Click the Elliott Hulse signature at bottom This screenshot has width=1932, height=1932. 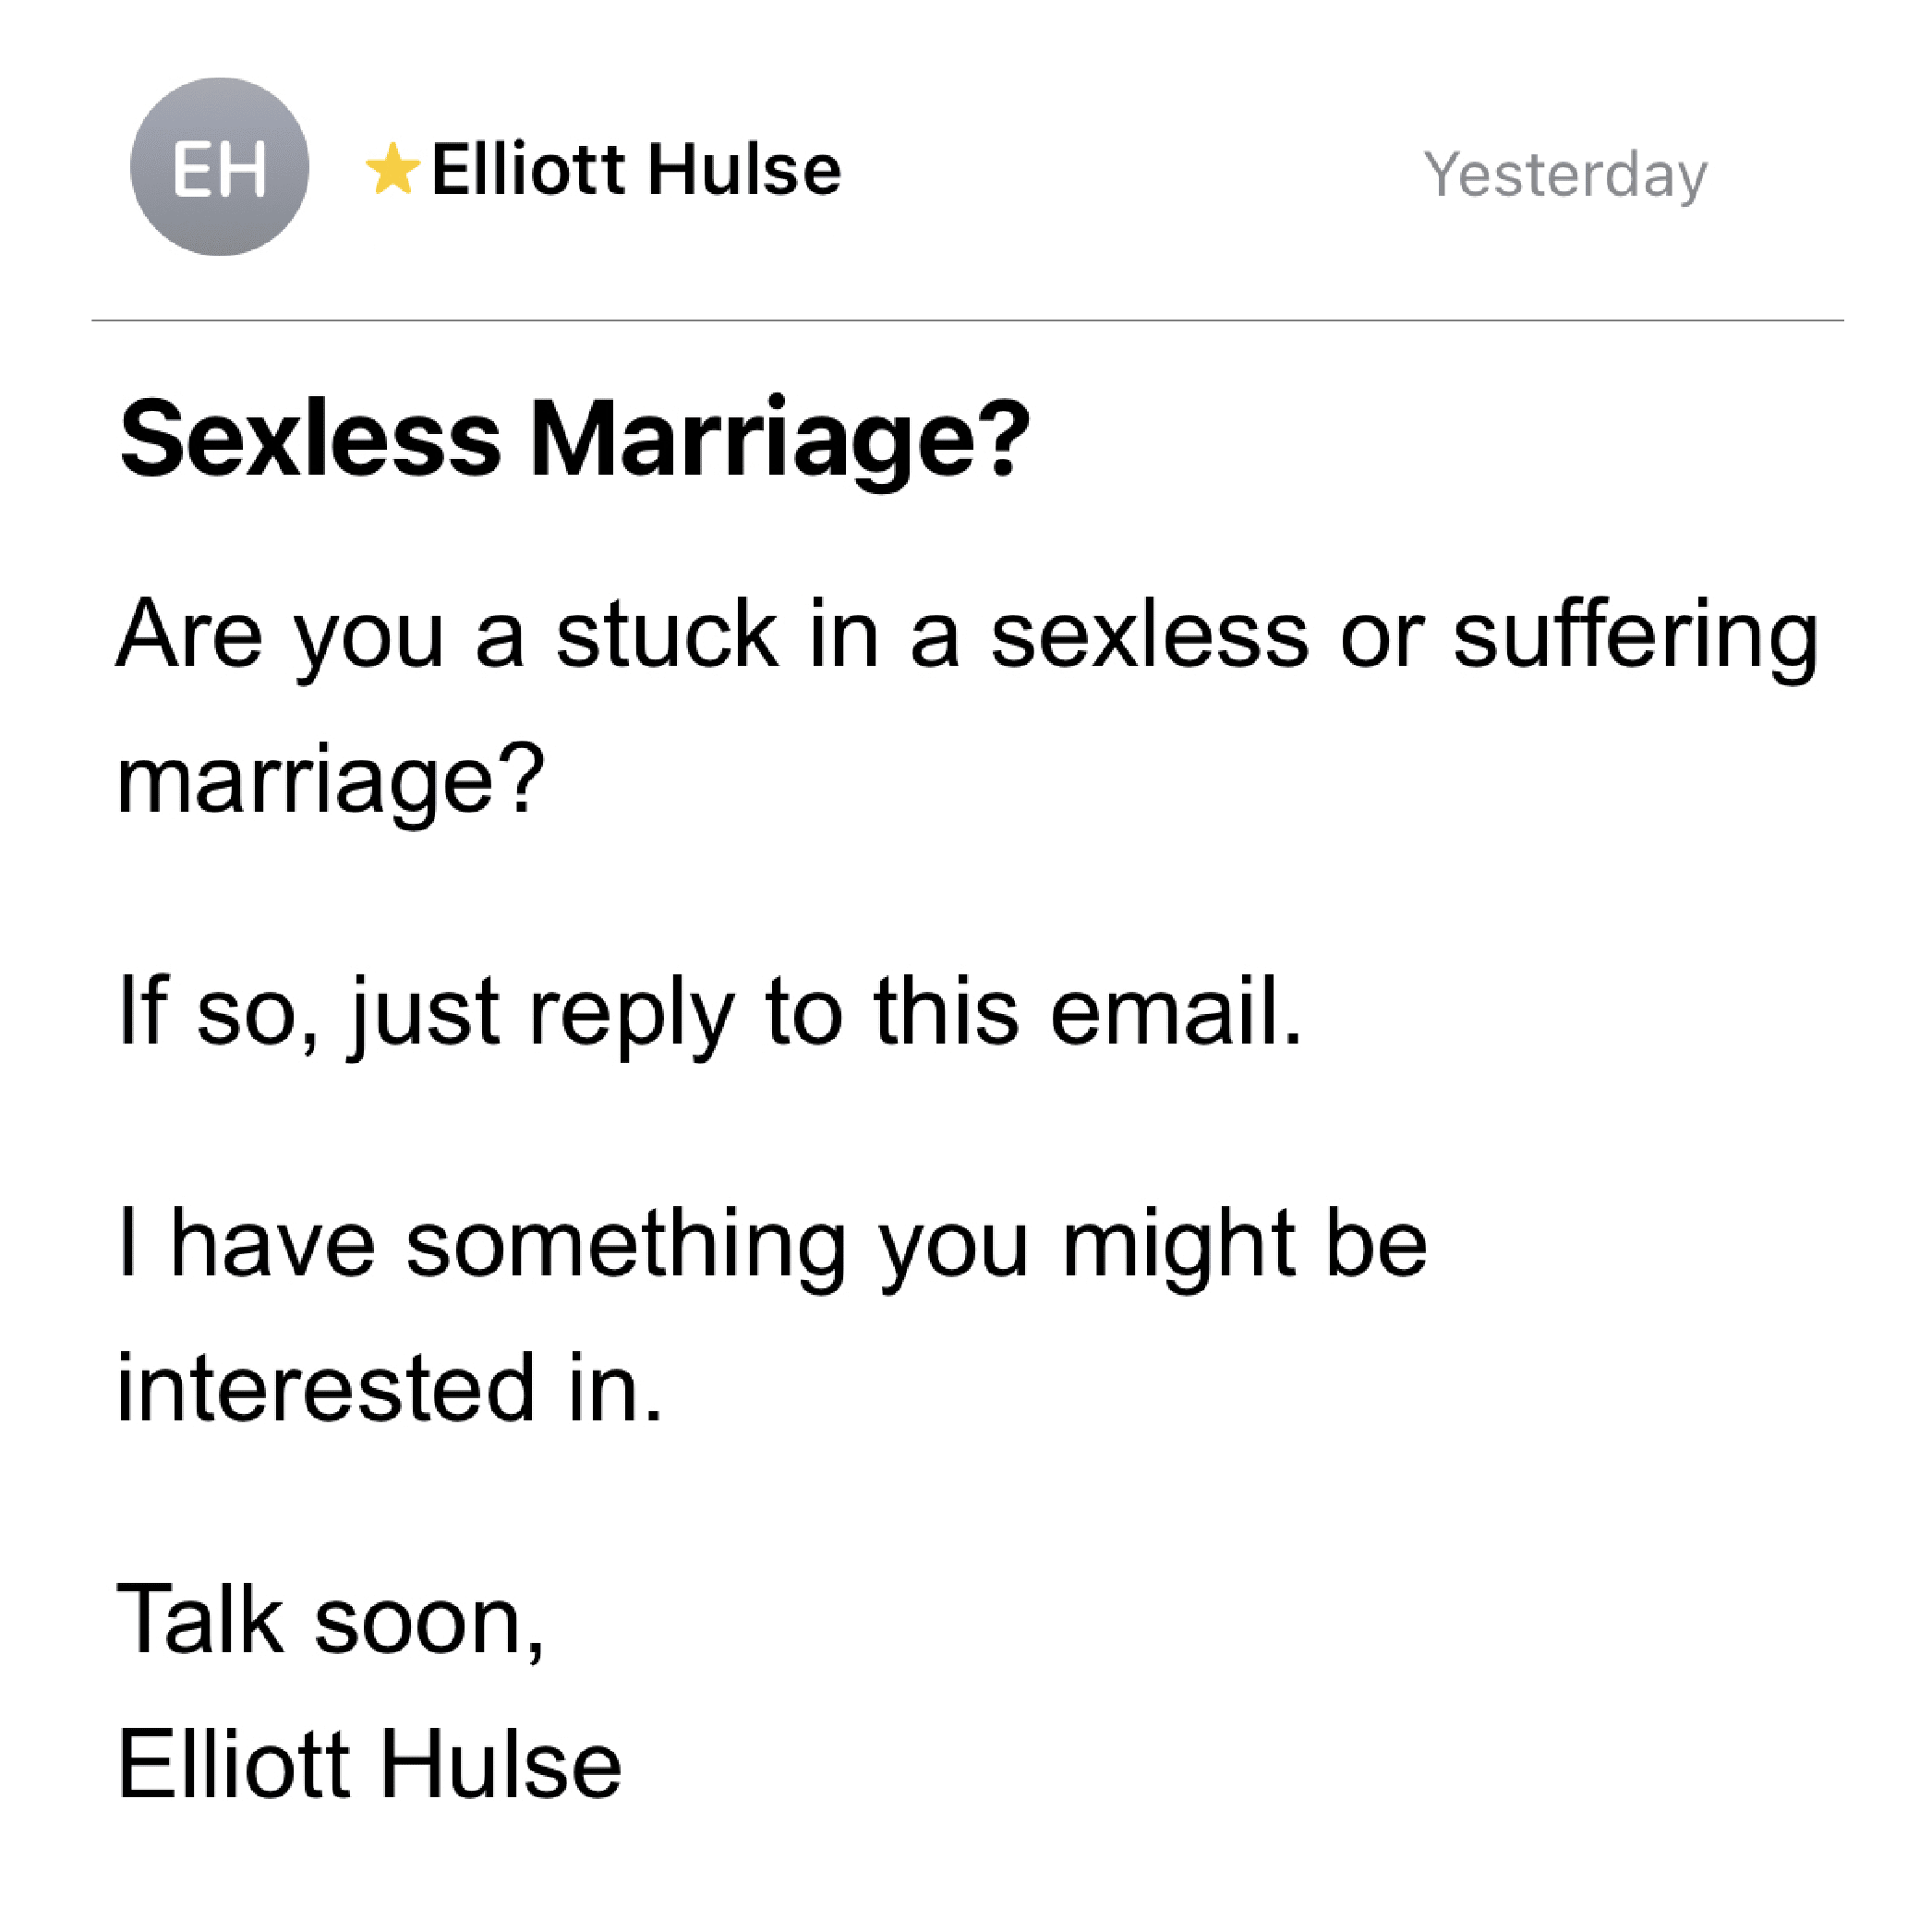click(x=369, y=1765)
